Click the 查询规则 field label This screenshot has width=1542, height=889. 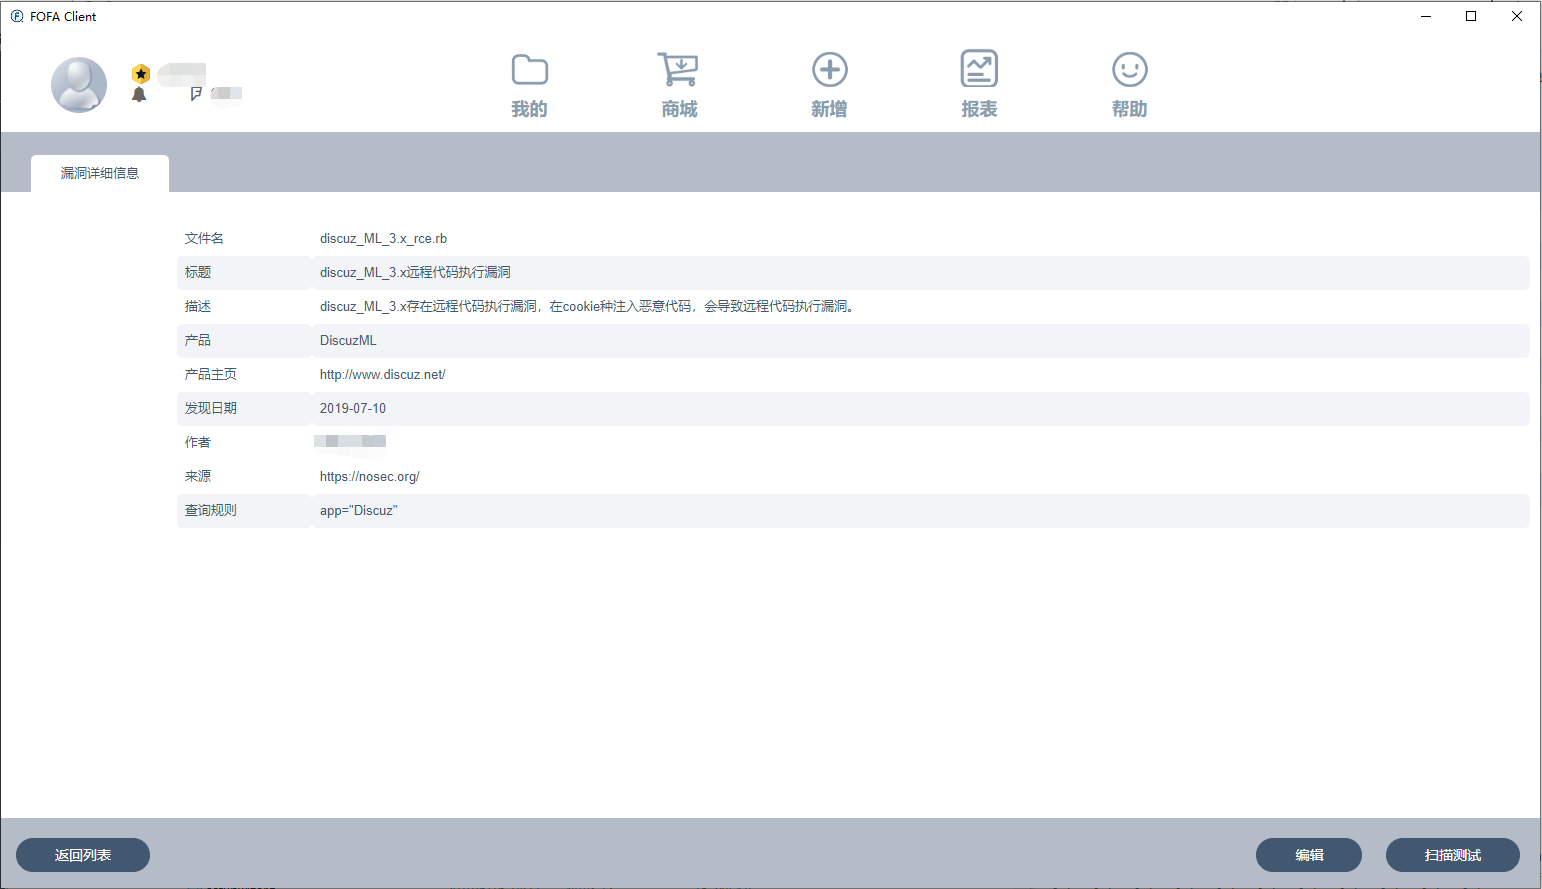(211, 510)
